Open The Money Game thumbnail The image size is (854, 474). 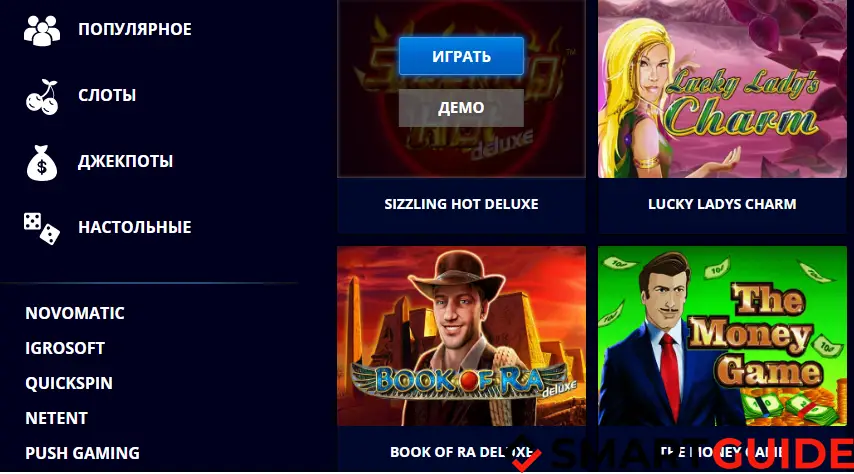(722, 336)
